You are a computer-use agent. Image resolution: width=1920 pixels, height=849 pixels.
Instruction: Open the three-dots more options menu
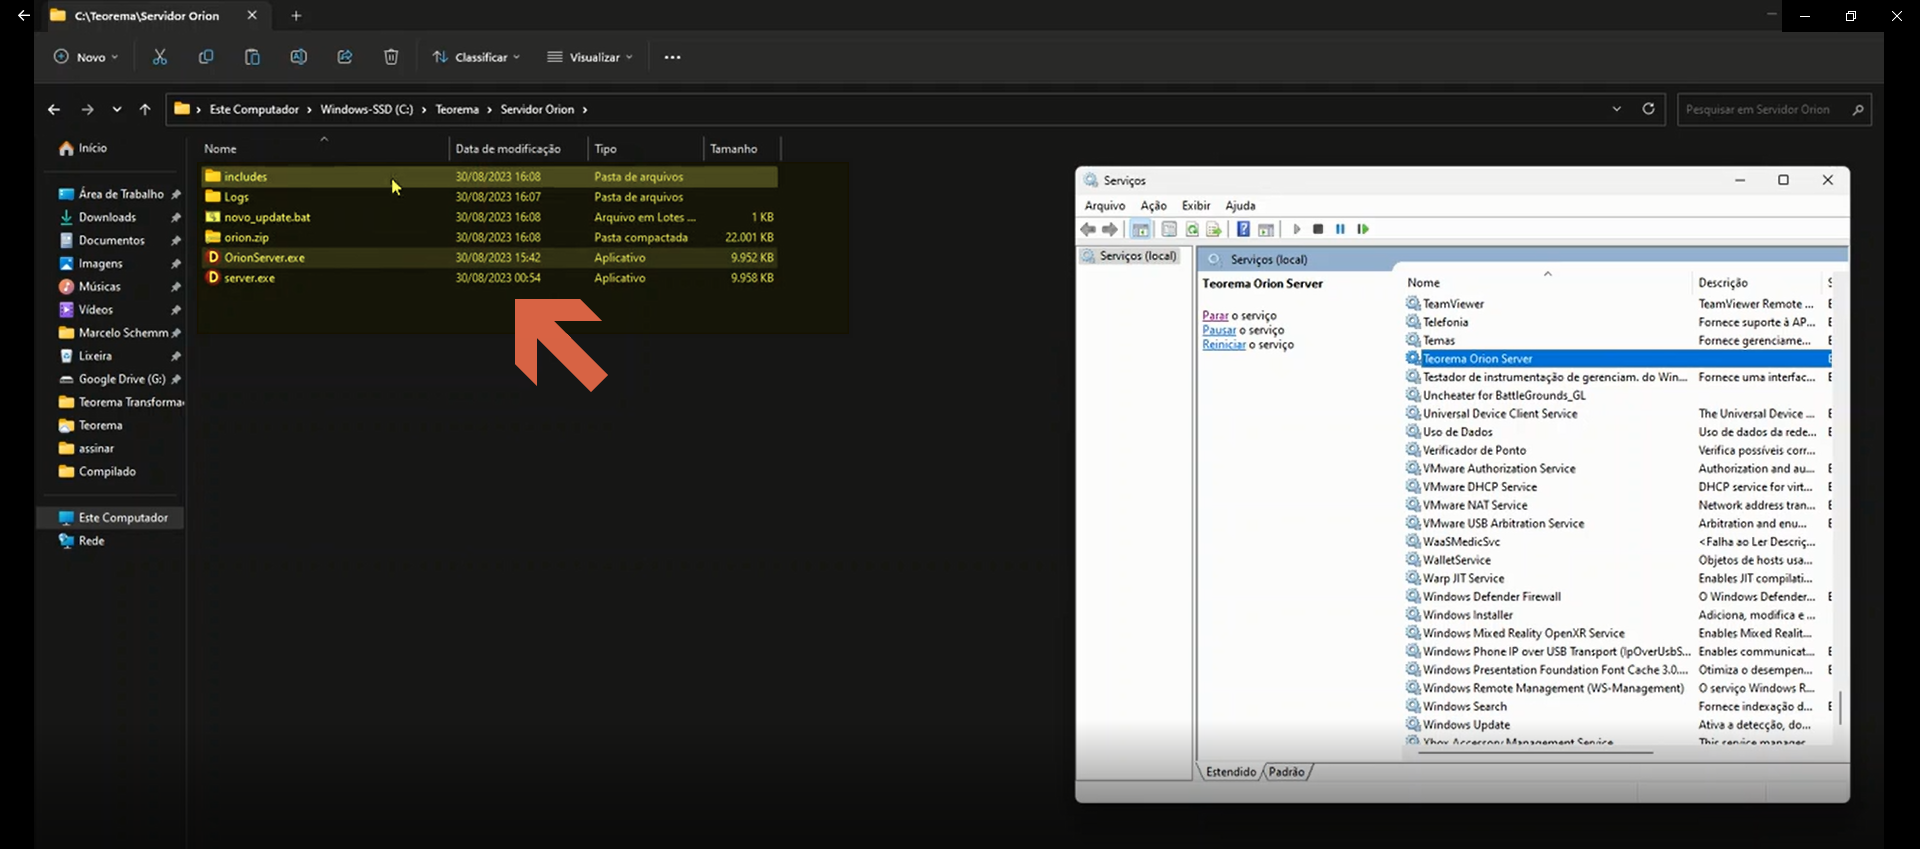(673, 57)
